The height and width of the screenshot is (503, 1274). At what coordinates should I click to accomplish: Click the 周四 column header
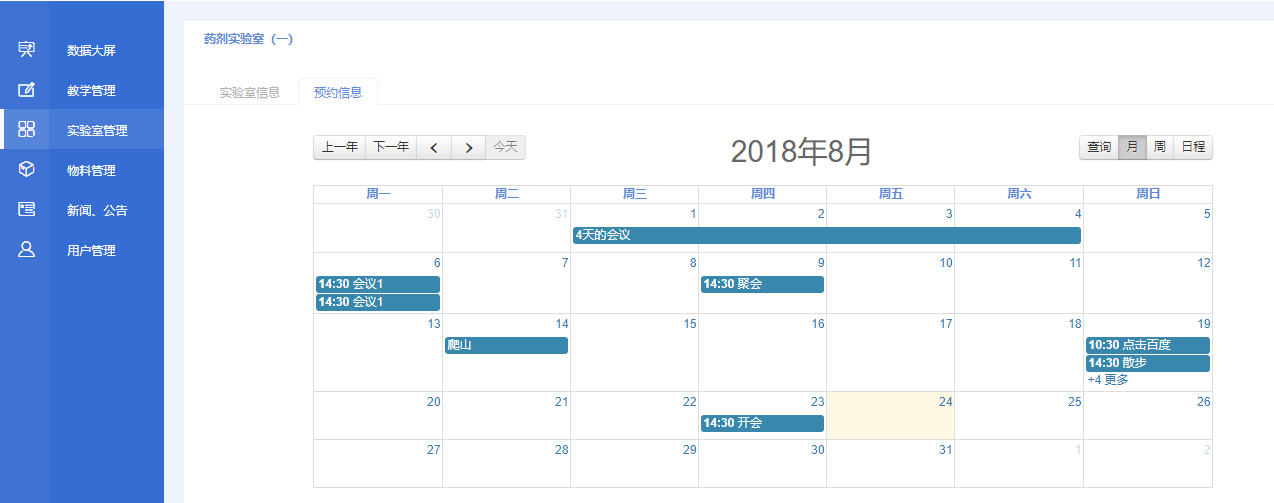(762, 194)
